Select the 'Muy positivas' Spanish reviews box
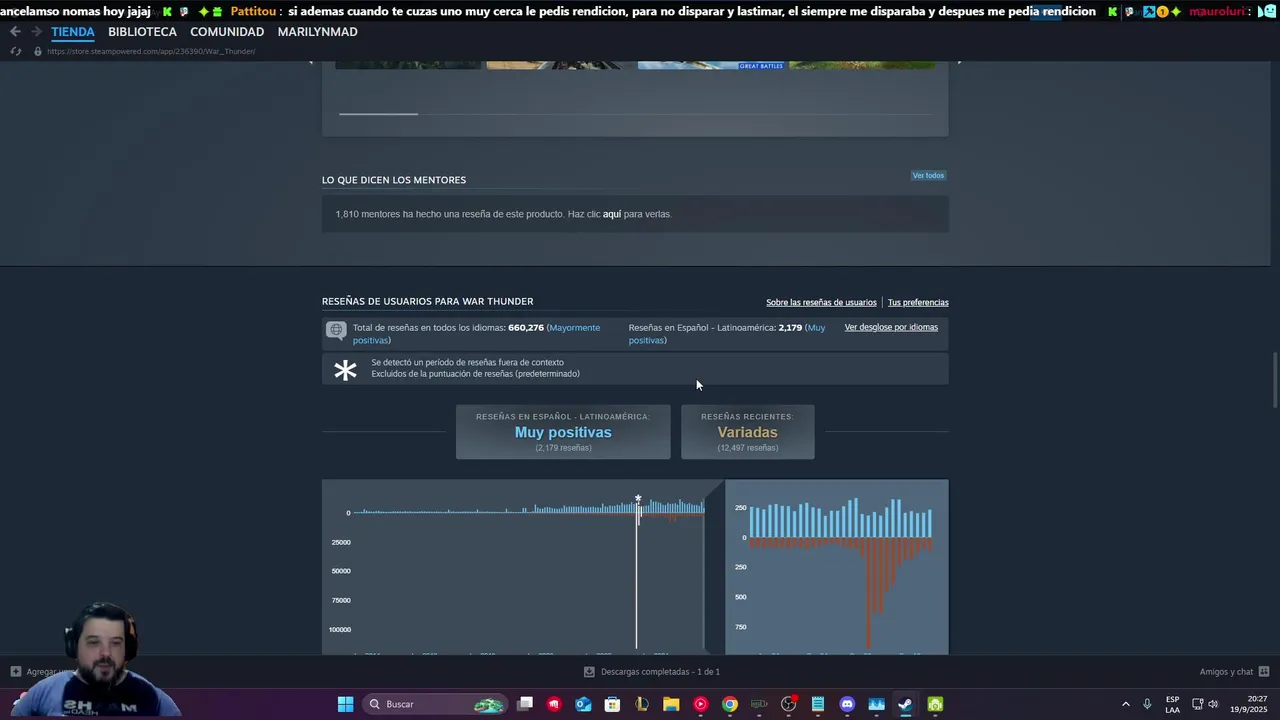The width and height of the screenshot is (1280, 720). tap(563, 432)
